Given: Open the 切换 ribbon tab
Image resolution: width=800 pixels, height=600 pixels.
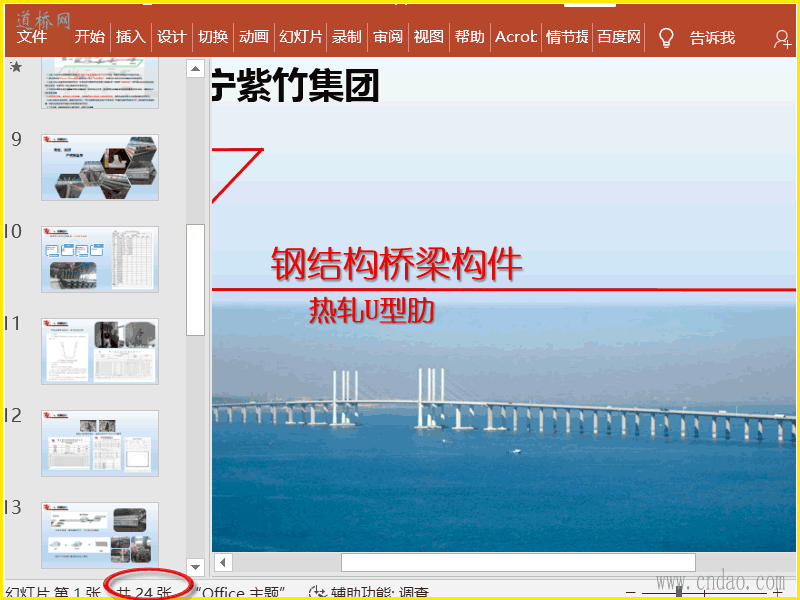Looking at the screenshot, I should (x=213, y=37).
